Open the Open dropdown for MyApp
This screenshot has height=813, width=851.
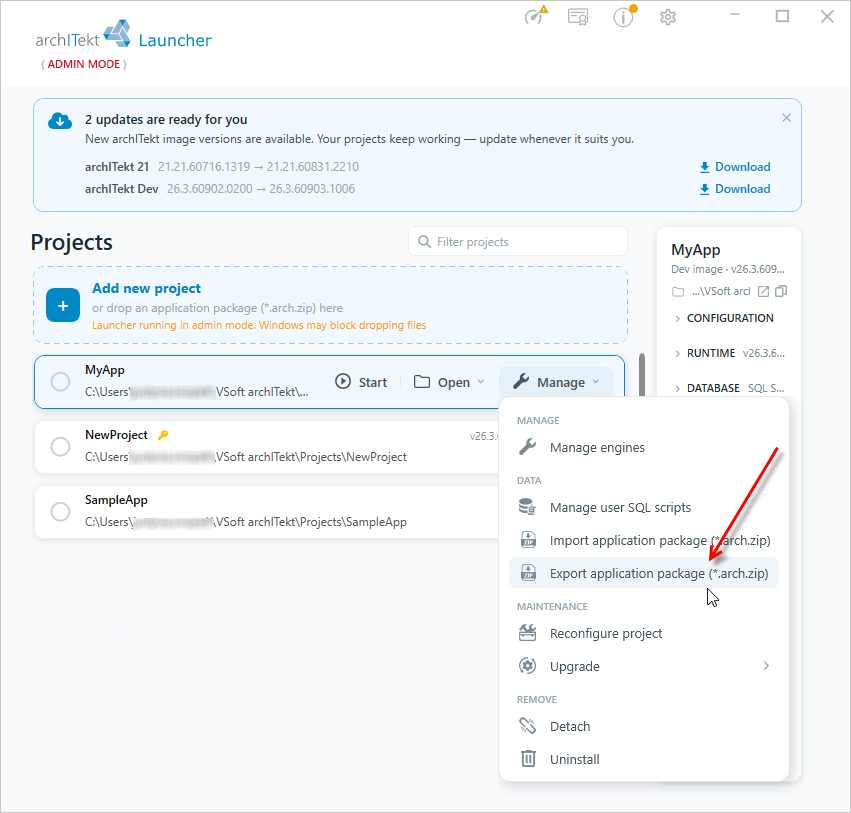pos(449,382)
